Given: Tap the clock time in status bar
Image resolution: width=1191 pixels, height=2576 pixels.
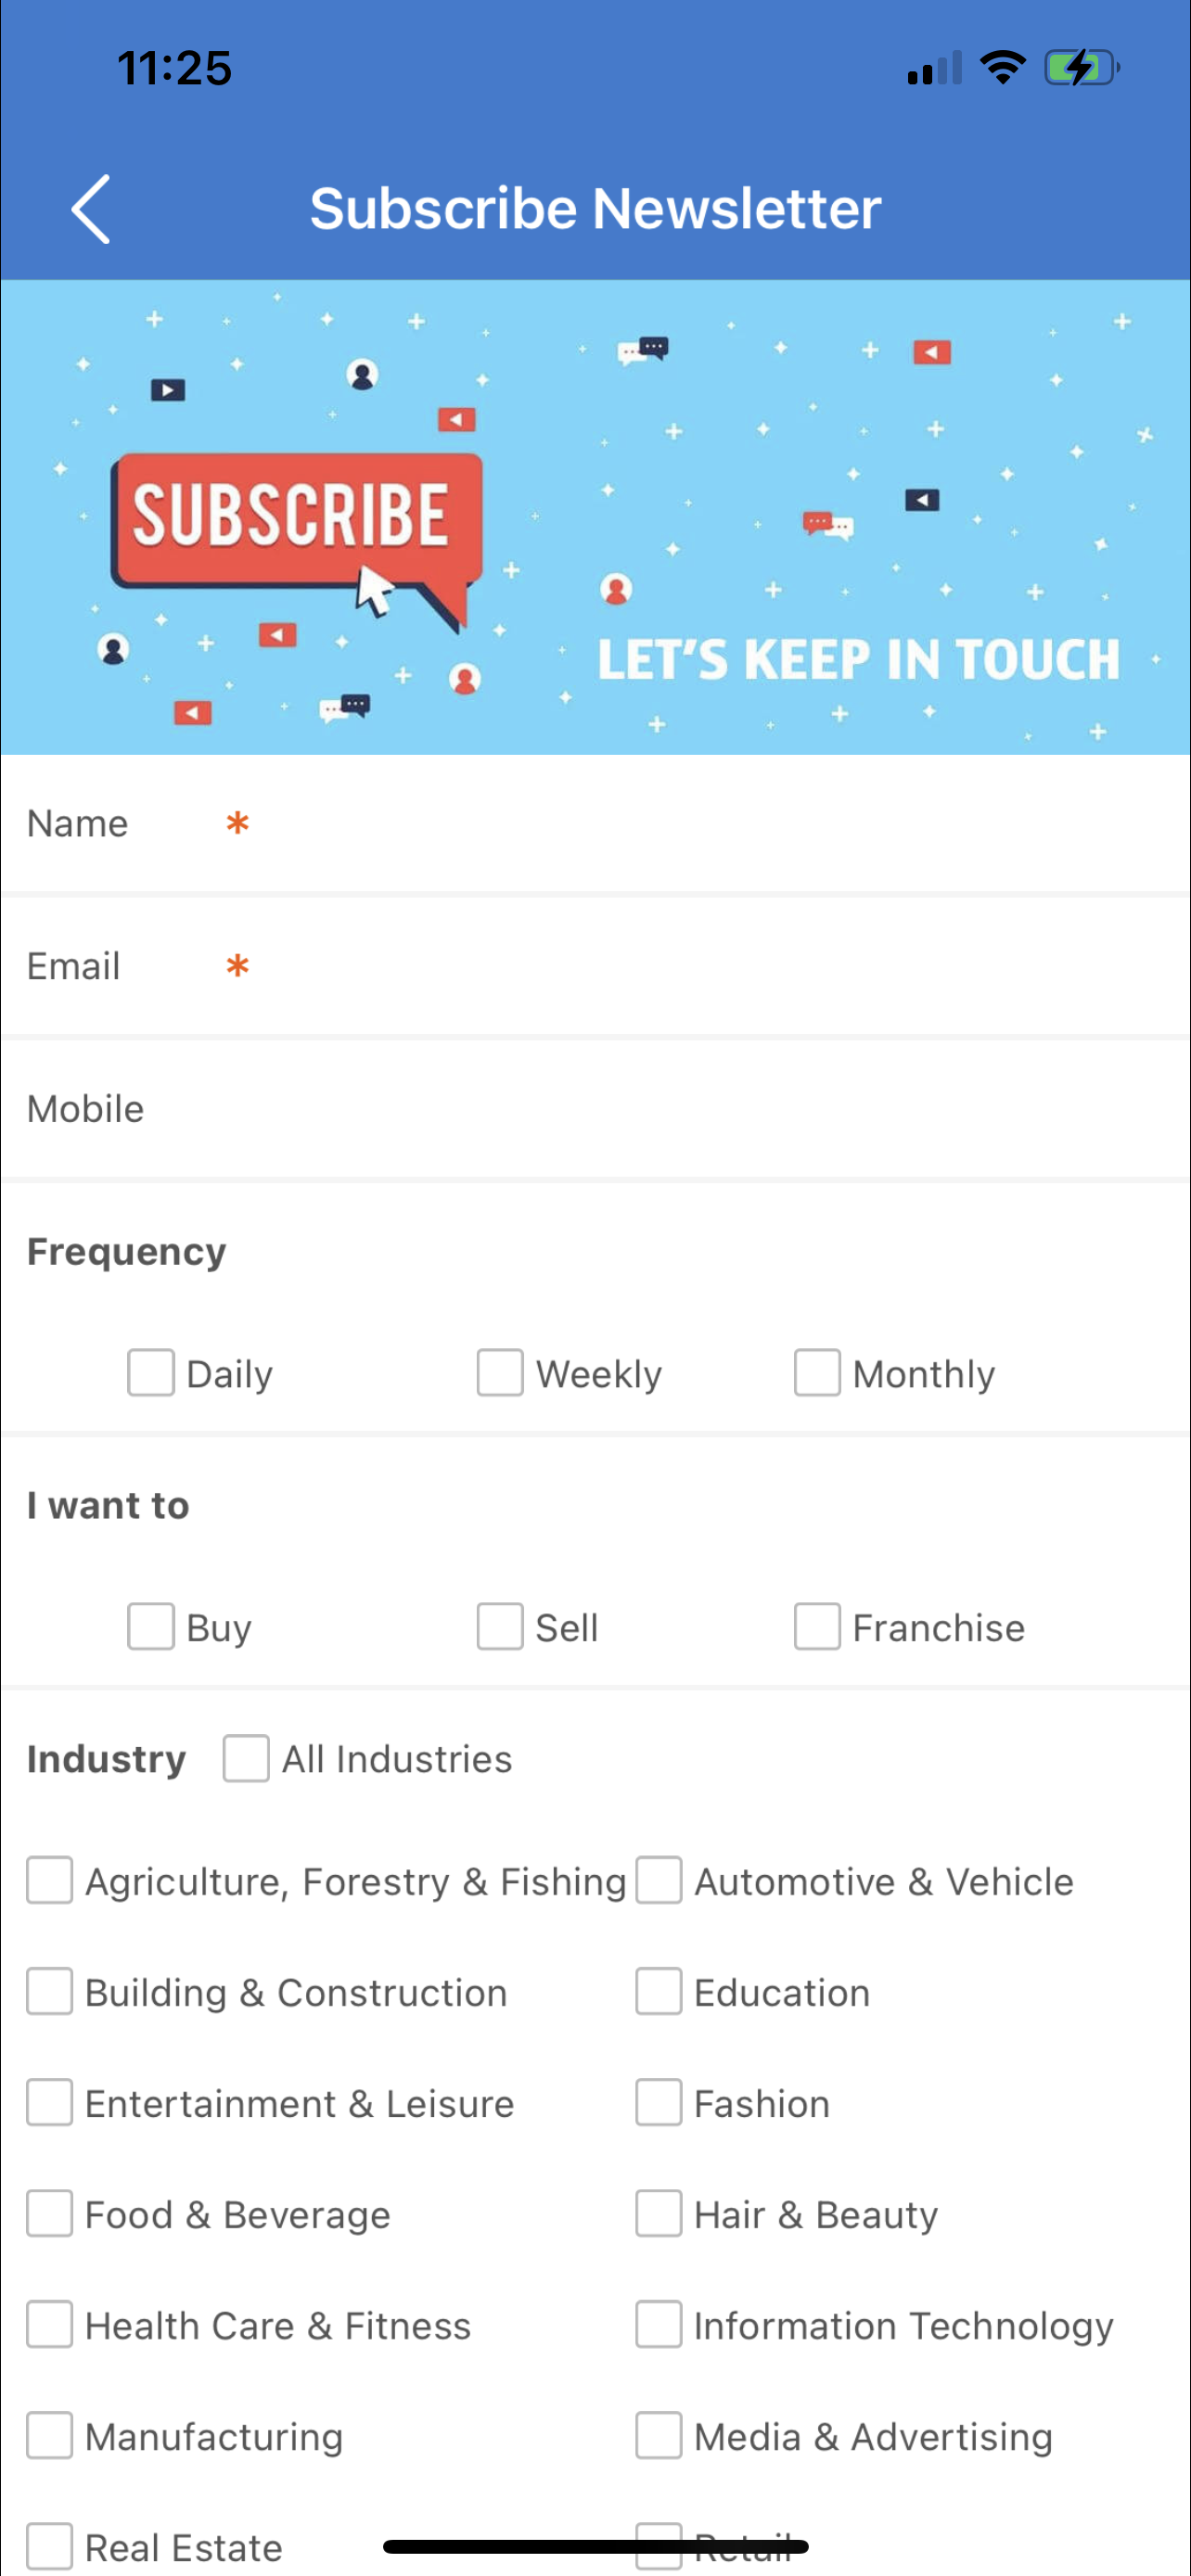Looking at the screenshot, I should click(174, 68).
